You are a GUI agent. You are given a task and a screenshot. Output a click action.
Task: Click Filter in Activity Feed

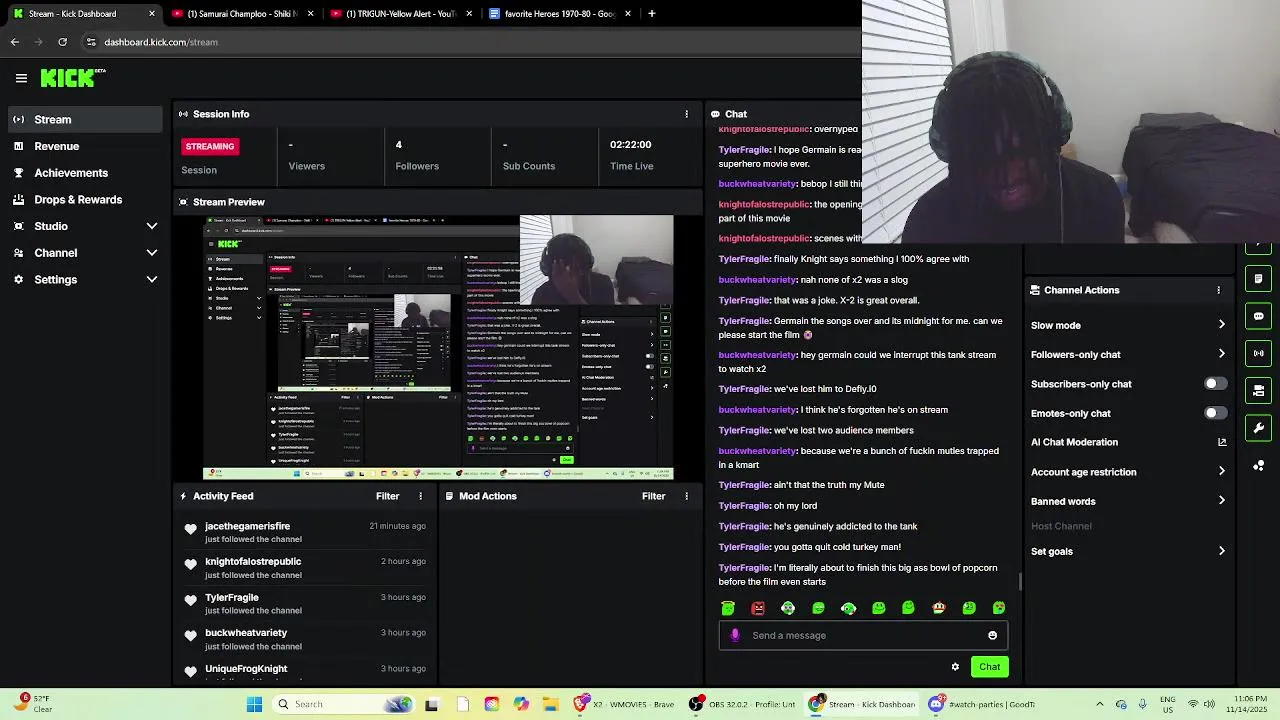(387, 496)
